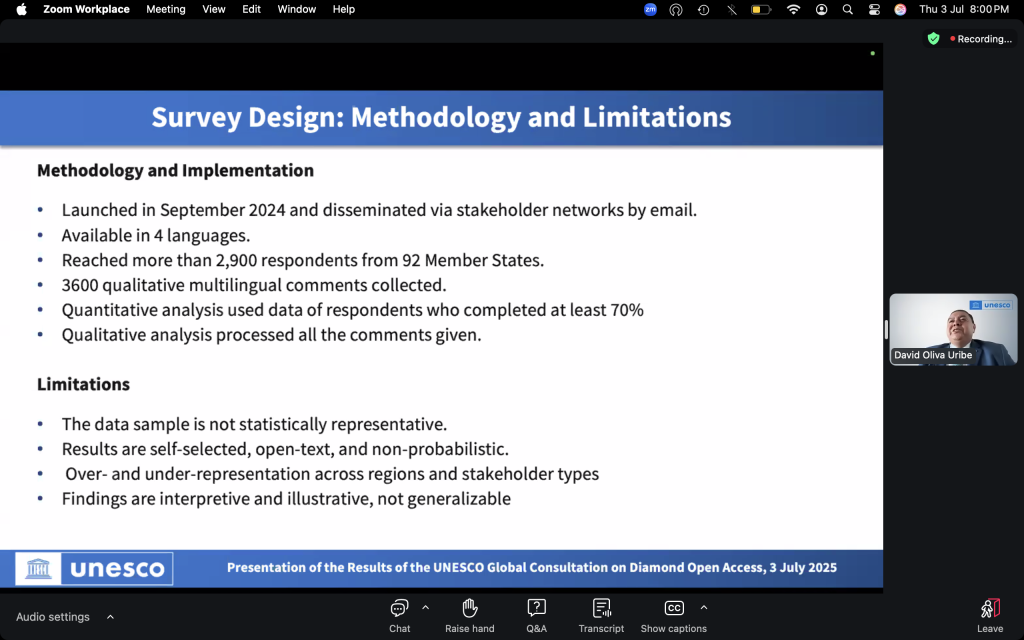Open the Apple menu

click(21, 9)
